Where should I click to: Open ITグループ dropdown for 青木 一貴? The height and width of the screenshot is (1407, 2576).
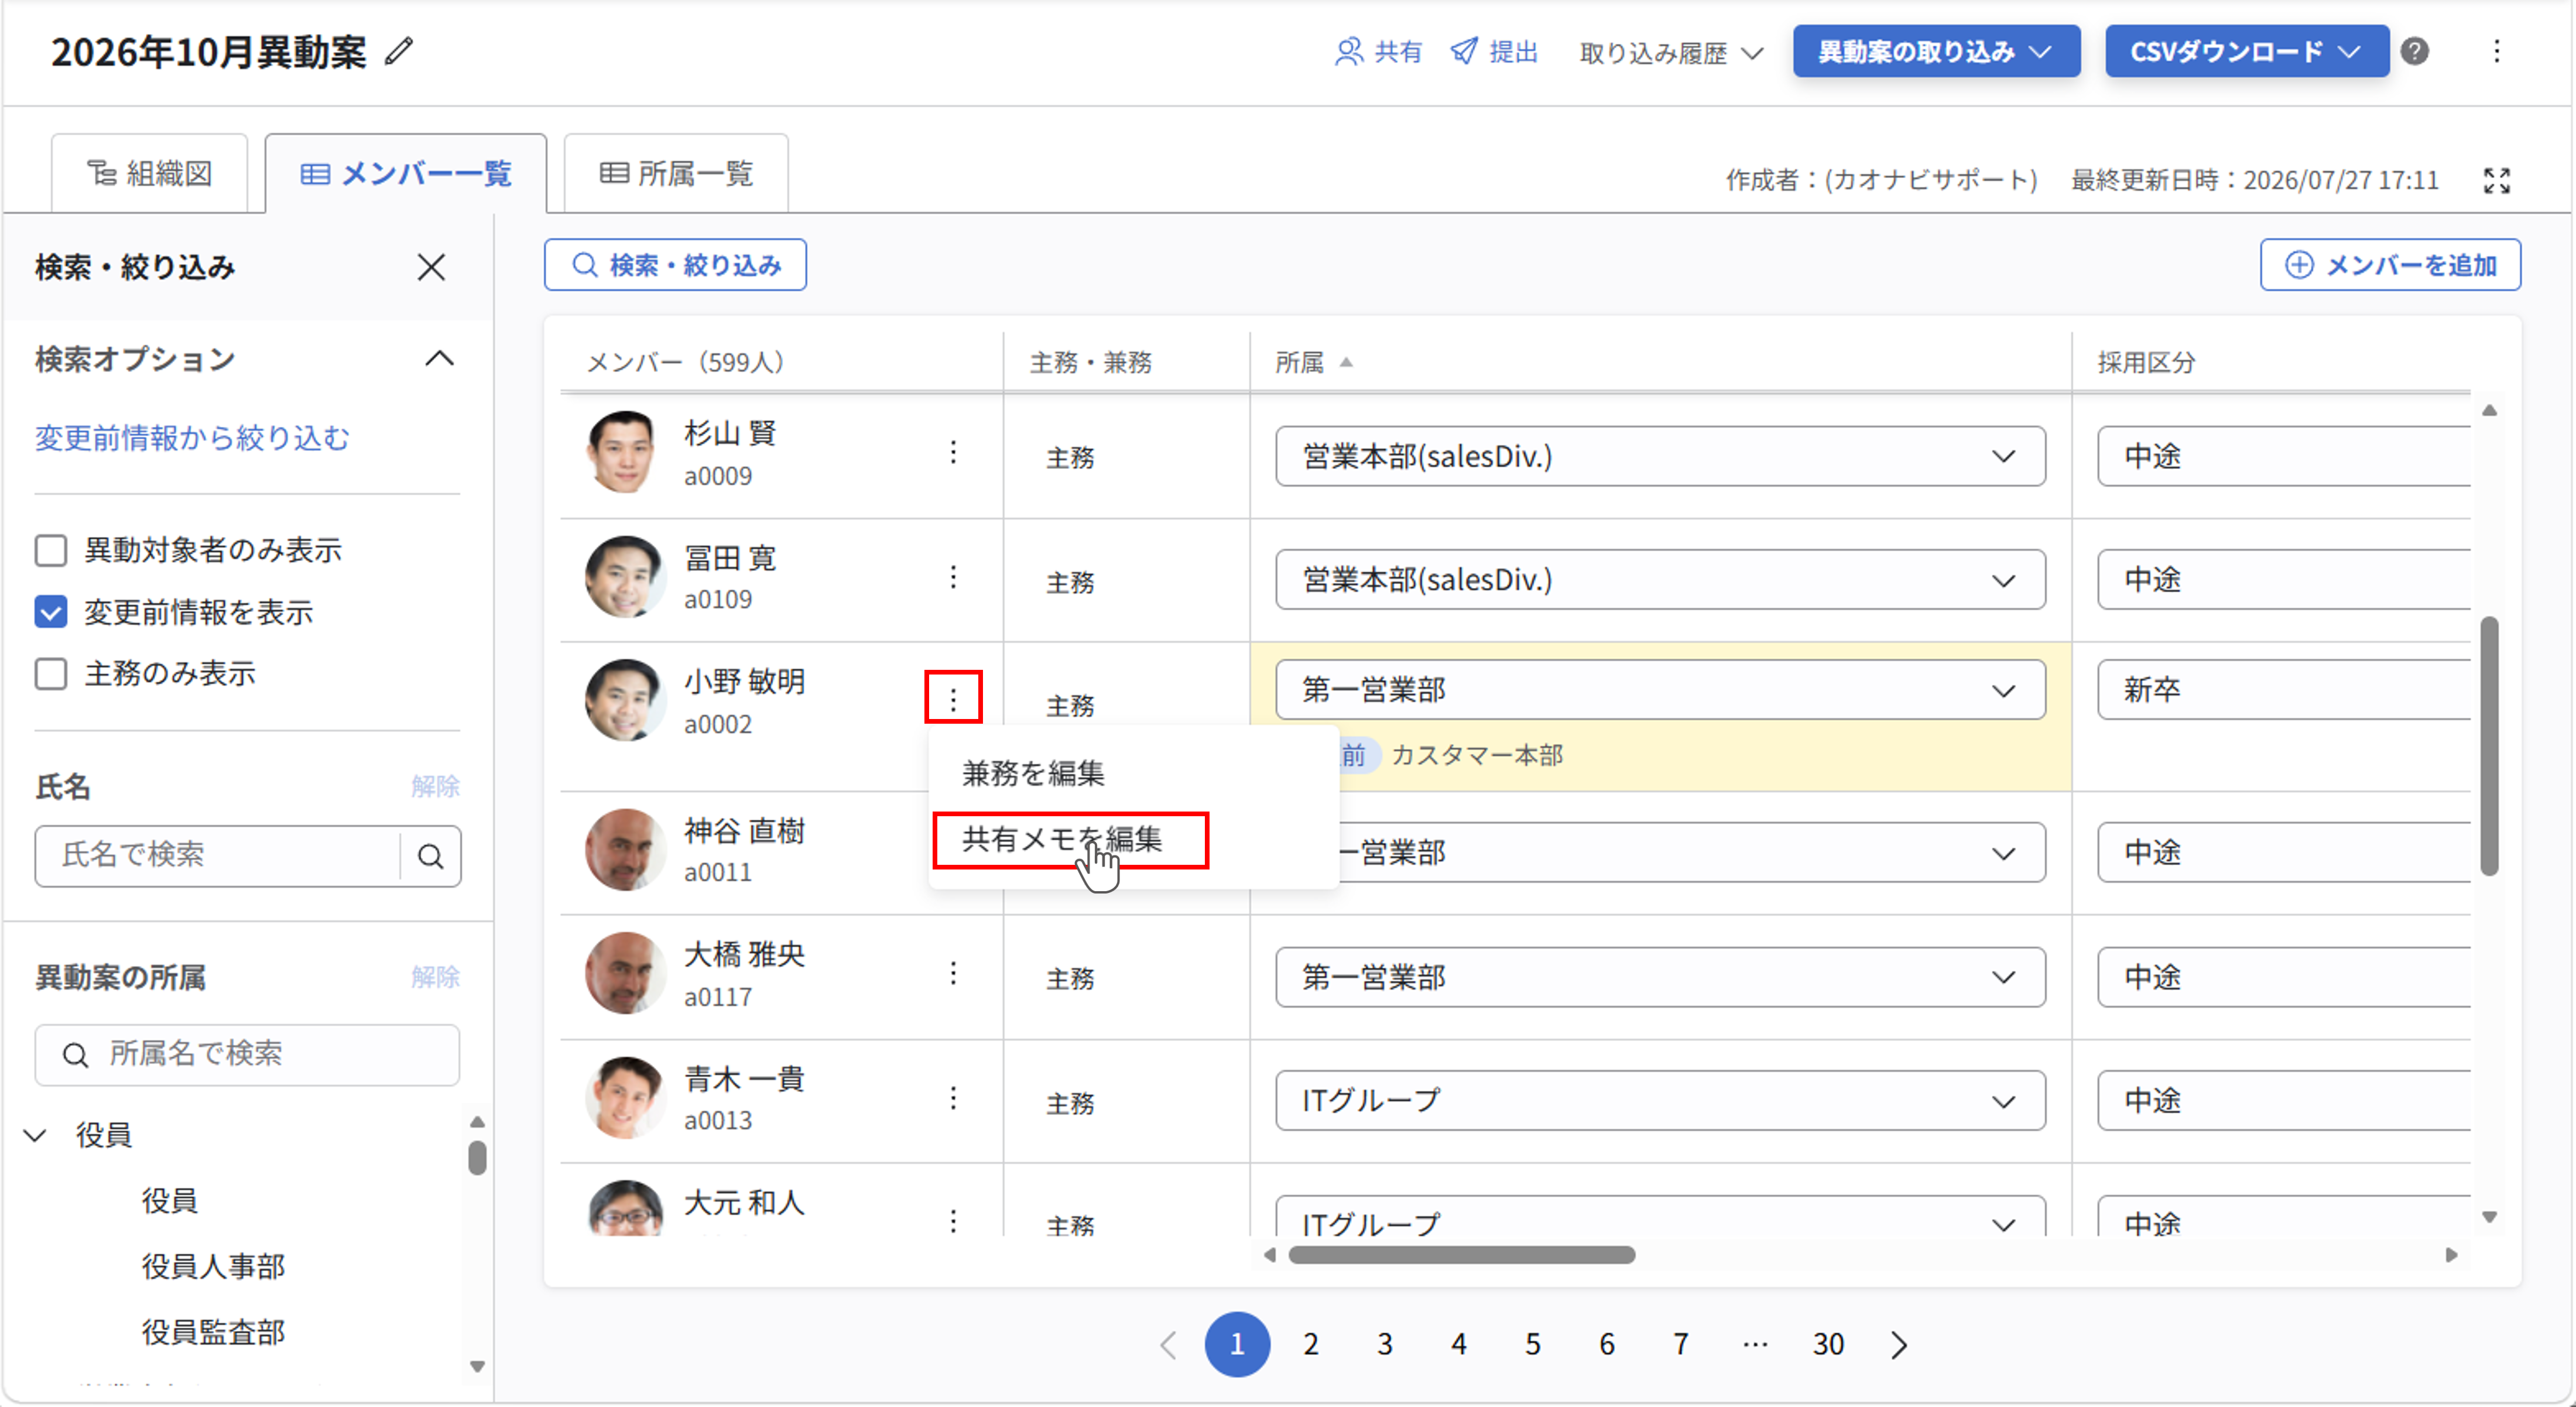(1660, 1101)
